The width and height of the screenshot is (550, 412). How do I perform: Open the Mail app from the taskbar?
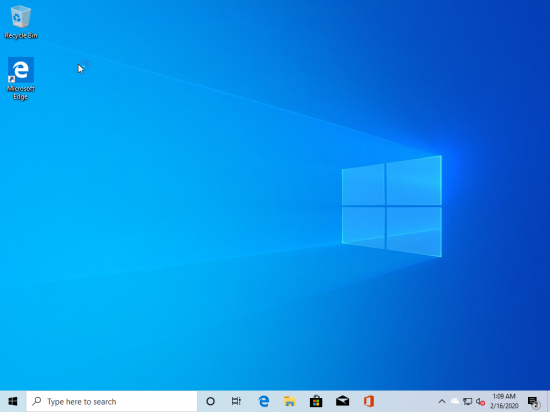click(x=342, y=401)
